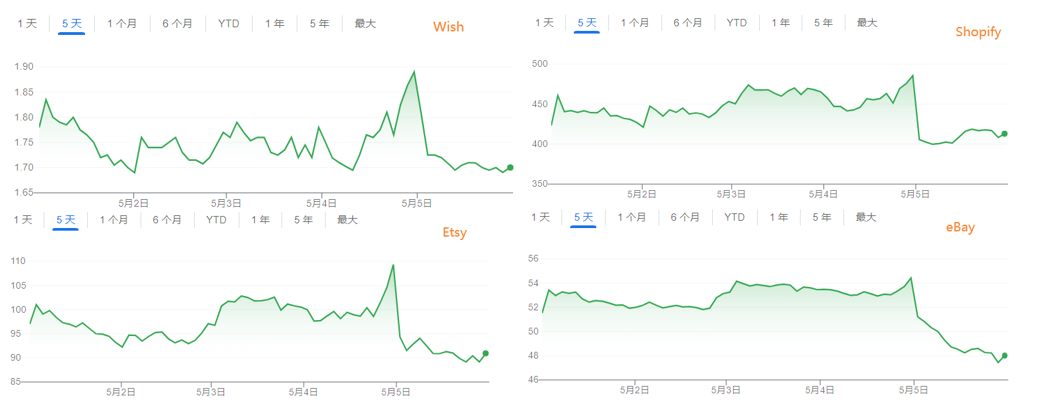Viewport: 1038px width, 418px height.
Task: Switch Etsy chart to 5年 view
Action: (304, 219)
